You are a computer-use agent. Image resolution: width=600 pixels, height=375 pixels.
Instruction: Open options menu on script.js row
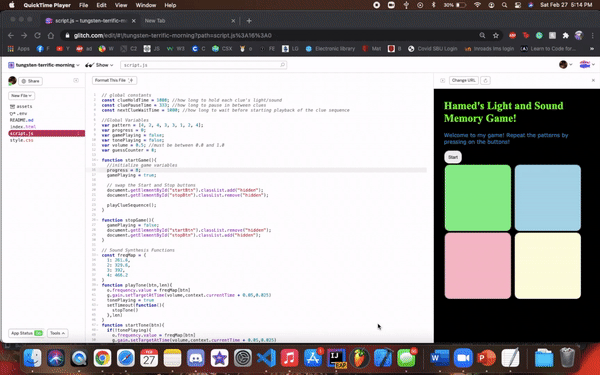coord(78,134)
